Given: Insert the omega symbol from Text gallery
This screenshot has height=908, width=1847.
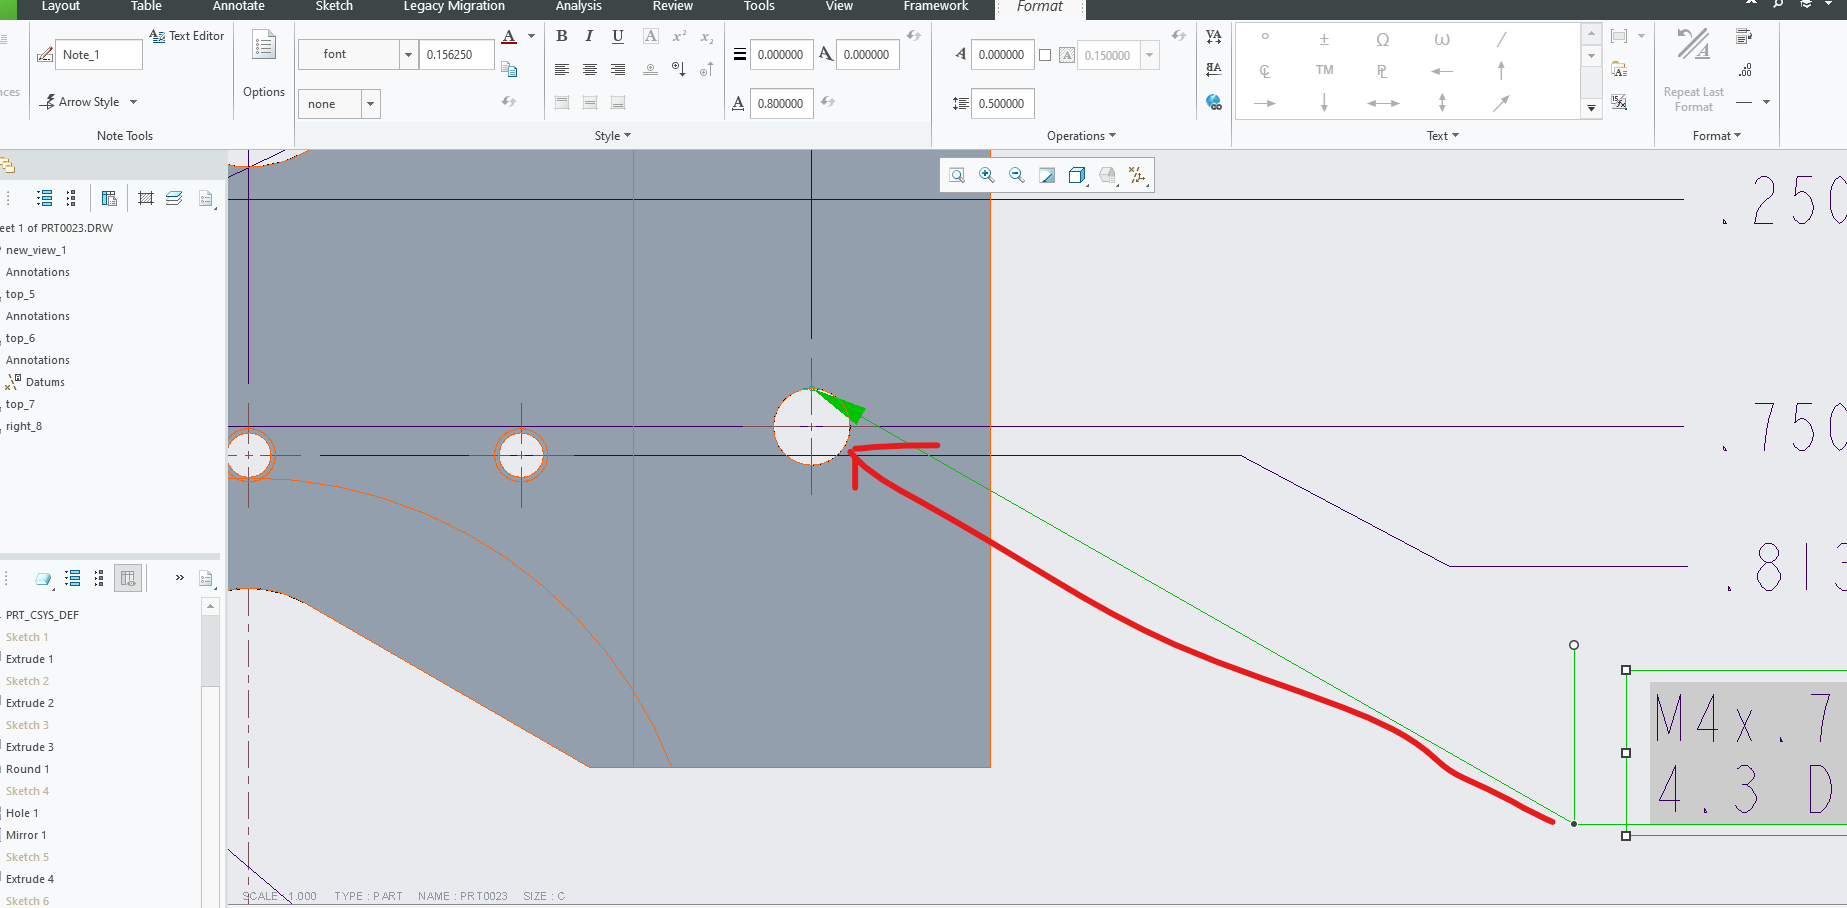Looking at the screenshot, I should point(1383,40).
